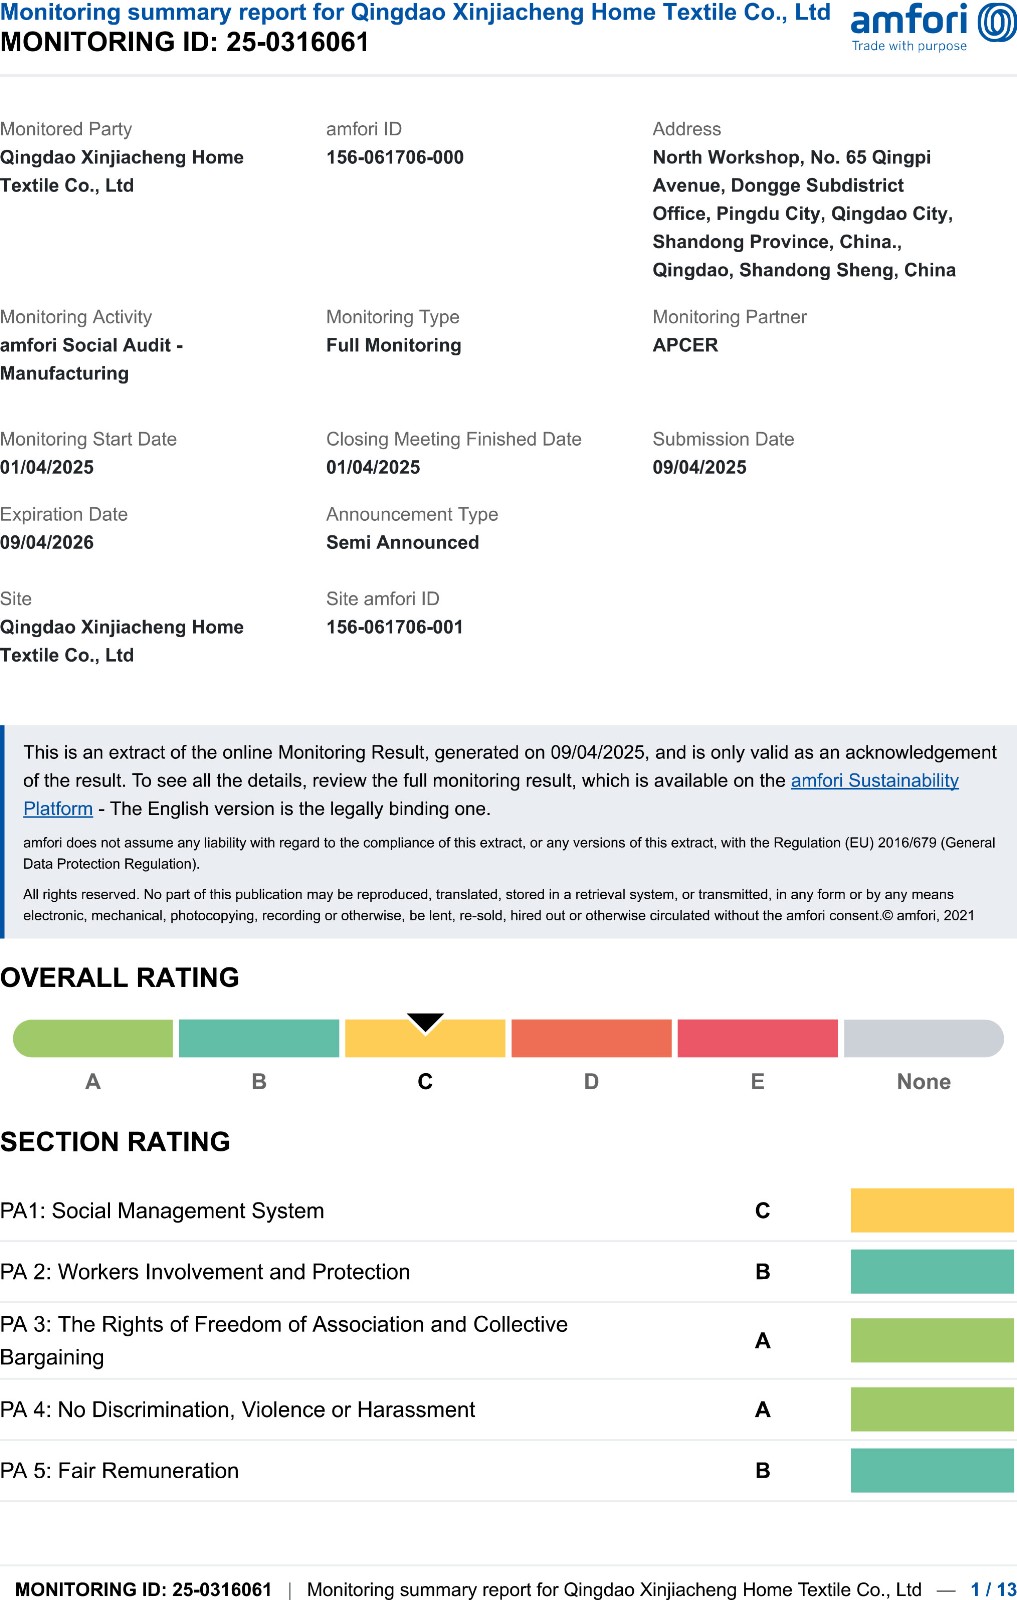This screenshot has width=1017, height=1600.
Task: Click the teal swatch for PA 2 Workers Involvement
Action: click(x=931, y=1272)
